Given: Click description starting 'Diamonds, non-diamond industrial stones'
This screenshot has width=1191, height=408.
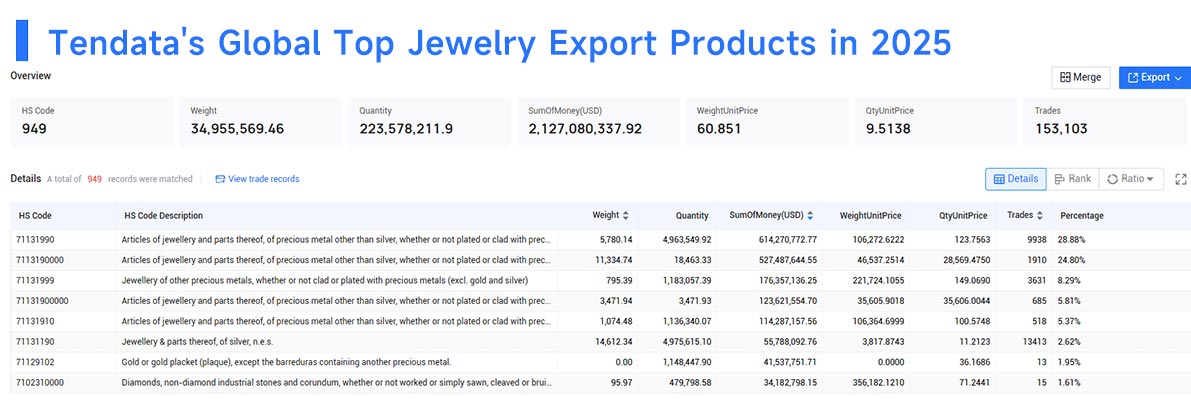Looking at the screenshot, I should (336, 383).
